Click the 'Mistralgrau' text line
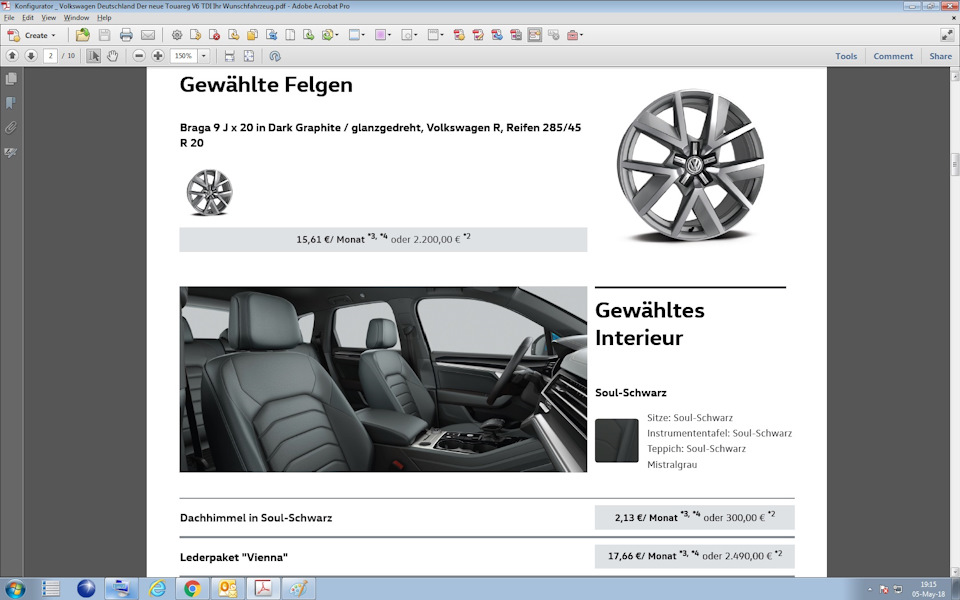The image size is (960, 600). click(672, 464)
